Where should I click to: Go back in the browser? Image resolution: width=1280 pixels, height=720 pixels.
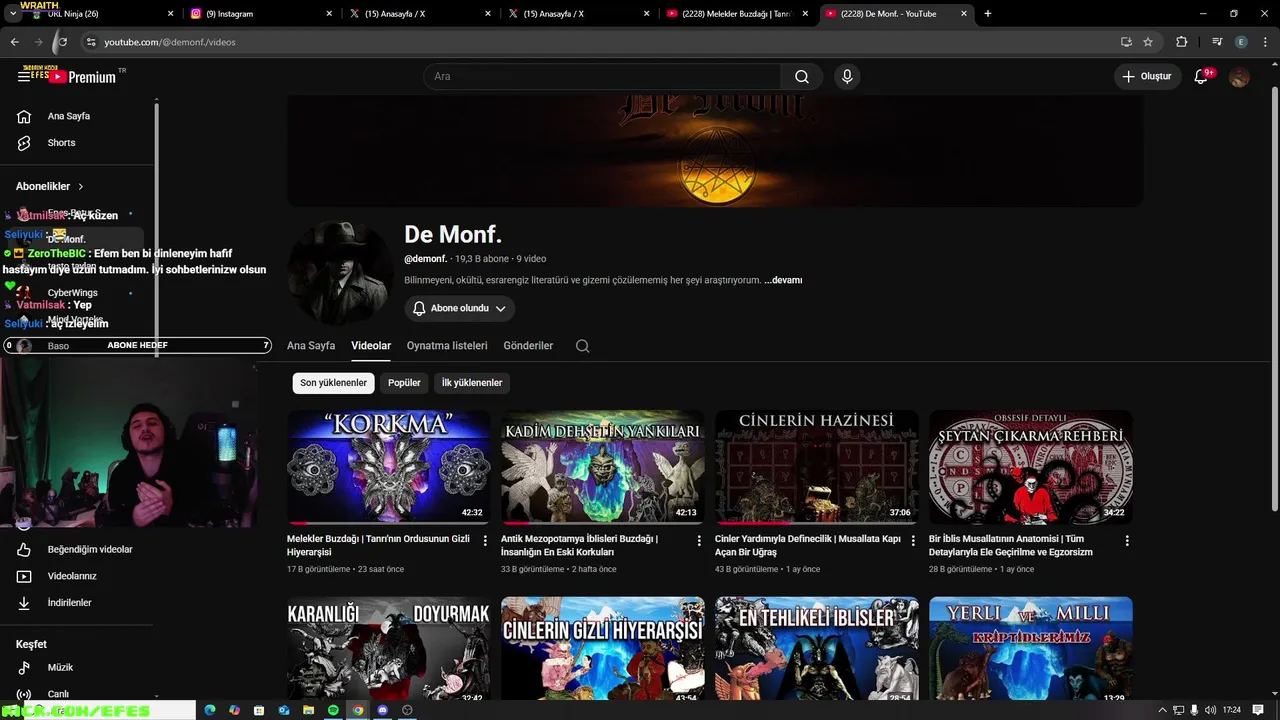click(14, 42)
